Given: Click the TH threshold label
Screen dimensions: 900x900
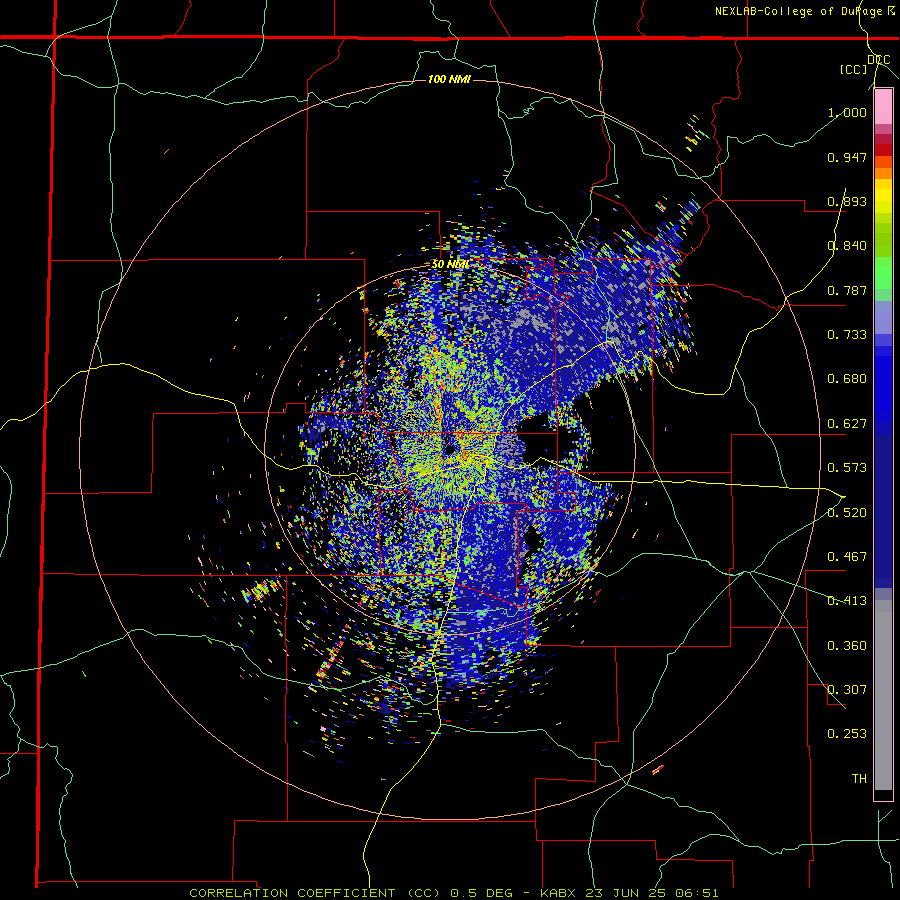Looking at the screenshot, I should pos(859,779).
